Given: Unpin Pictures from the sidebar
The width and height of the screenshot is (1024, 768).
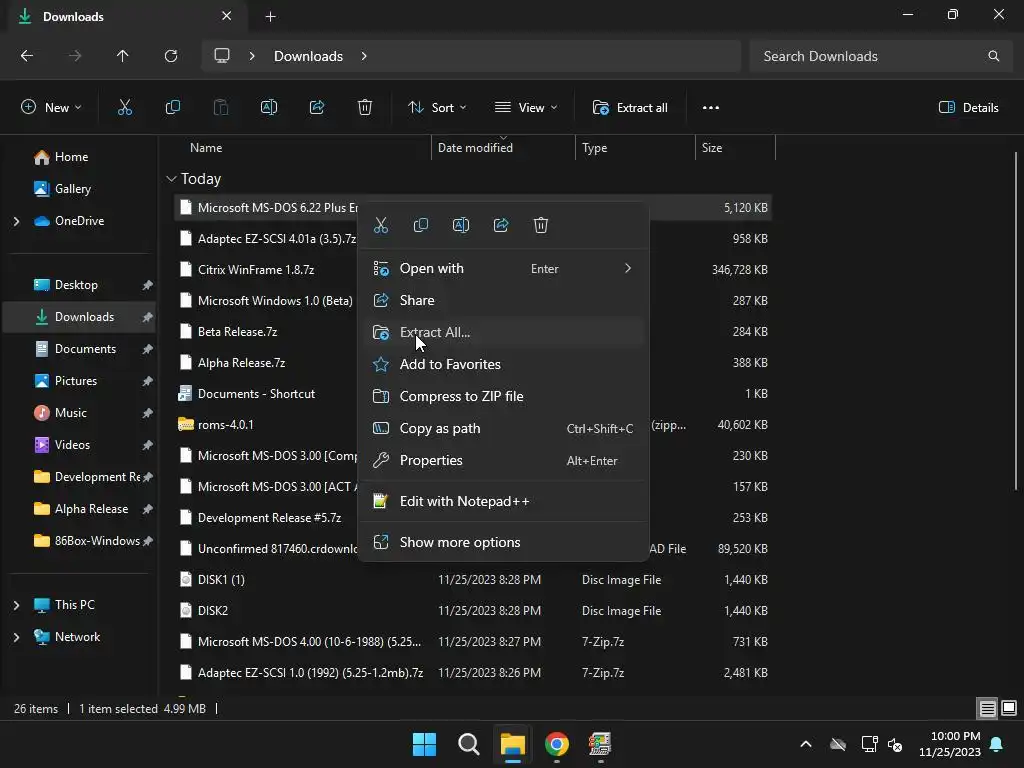Looking at the screenshot, I should [x=148, y=381].
